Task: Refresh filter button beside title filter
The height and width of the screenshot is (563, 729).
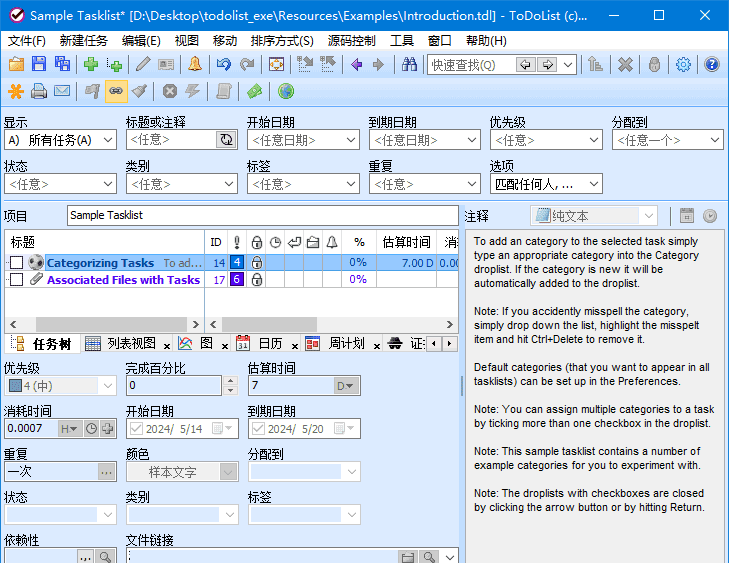Action: click(226, 139)
